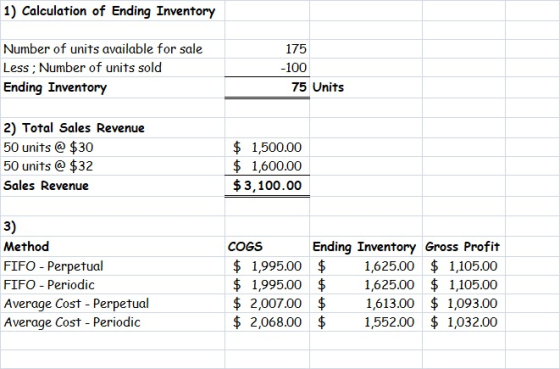Screen dimensions: 560x369
Task: Select the cell with value -100
Action: pos(267,68)
